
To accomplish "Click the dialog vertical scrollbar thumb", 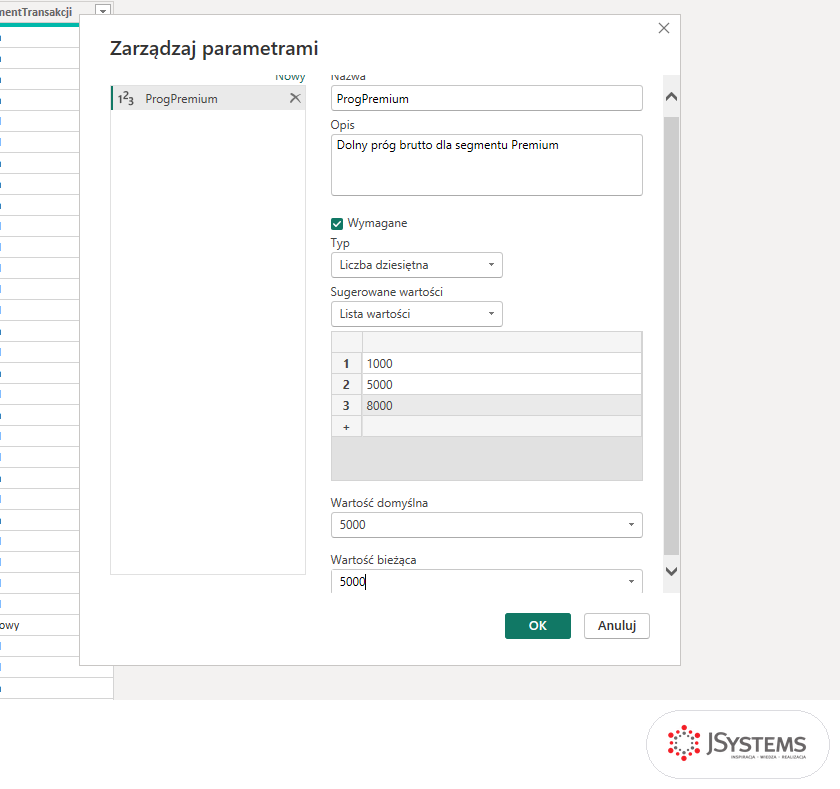I will pyautogui.click(x=671, y=336).
